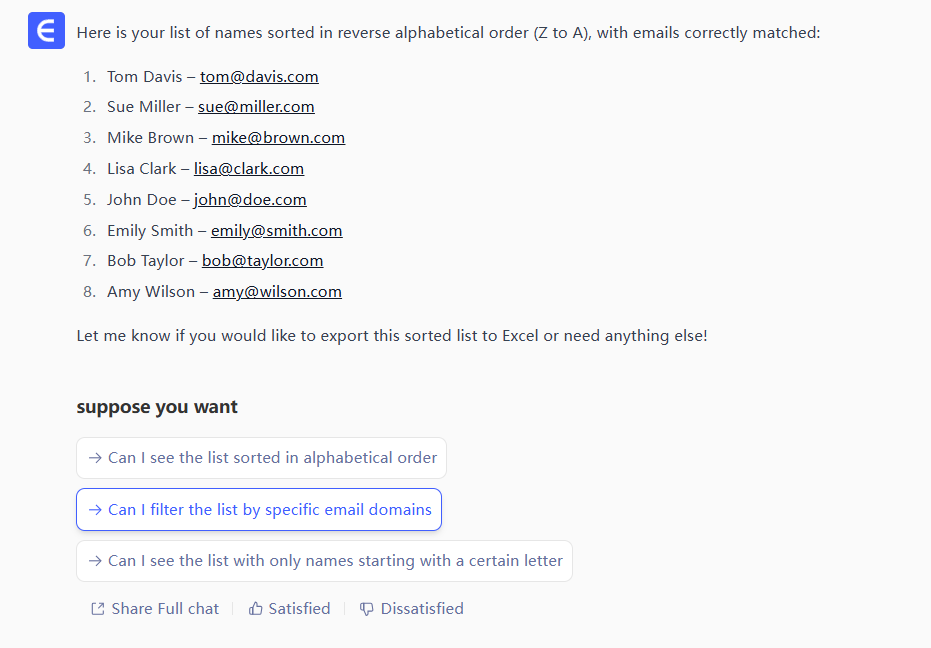Viewport: 931px width, 648px height.
Task: Click arrow icon beside certain letter suggestion
Action: pos(95,561)
